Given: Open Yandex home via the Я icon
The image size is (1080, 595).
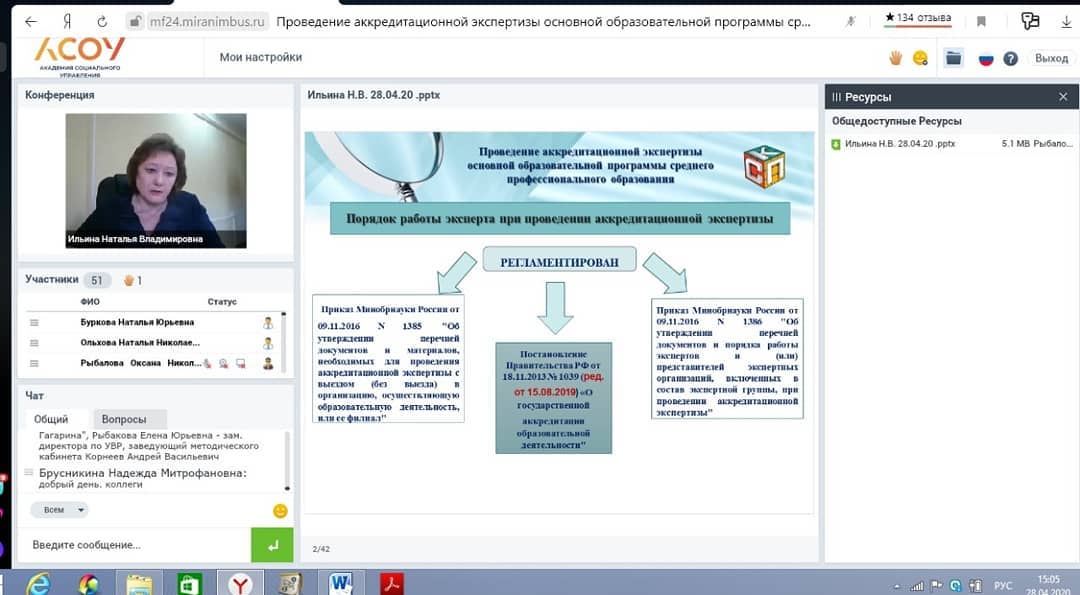Looking at the screenshot, I should pyautogui.click(x=67, y=21).
